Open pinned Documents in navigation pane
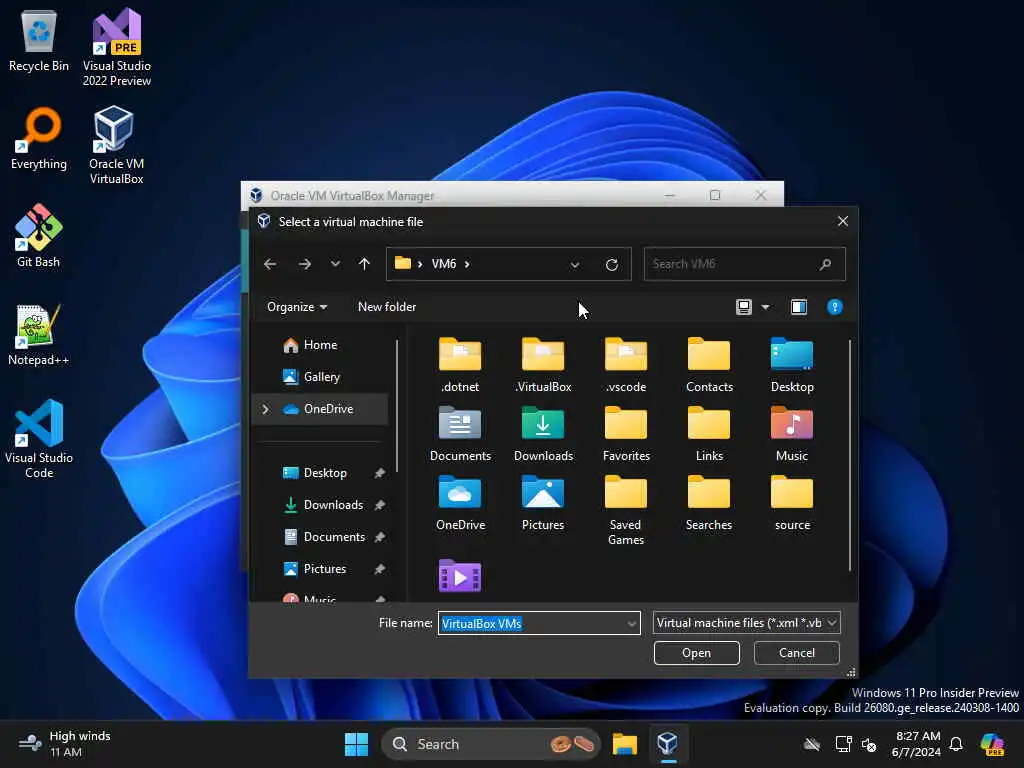1024x768 pixels. [334, 537]
